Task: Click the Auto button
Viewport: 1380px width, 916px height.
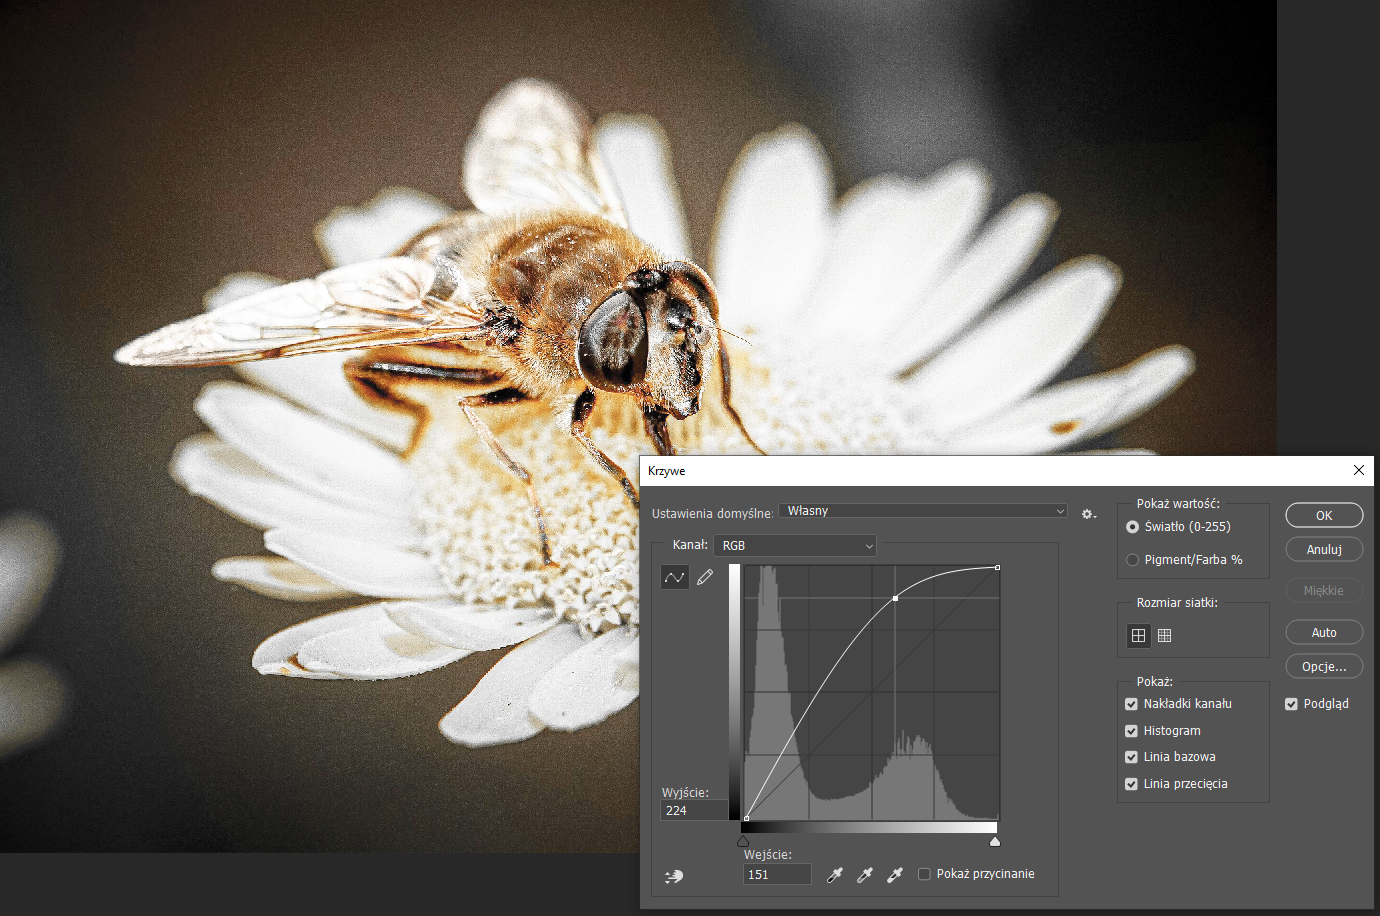Action: click(1324, 632)
